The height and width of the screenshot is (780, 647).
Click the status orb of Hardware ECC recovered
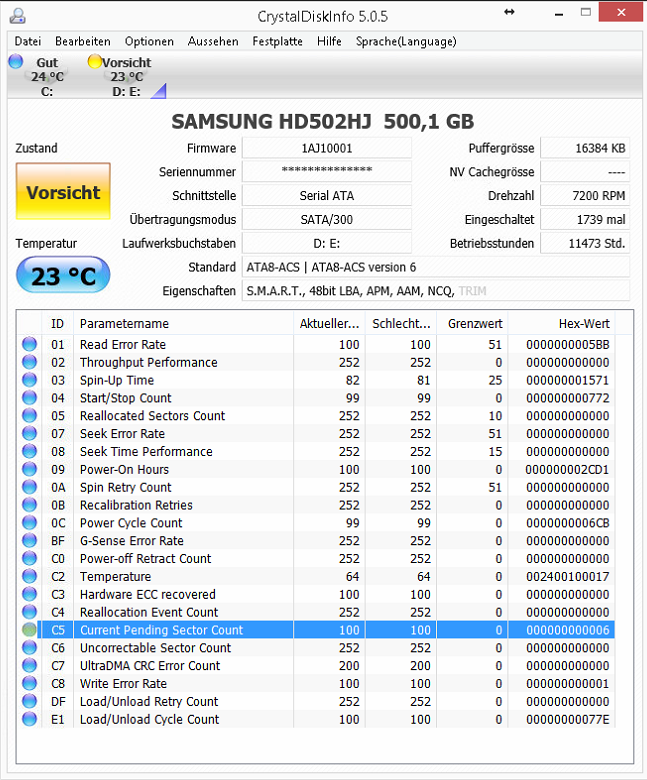pyautogui.click(x=29, y=594)
